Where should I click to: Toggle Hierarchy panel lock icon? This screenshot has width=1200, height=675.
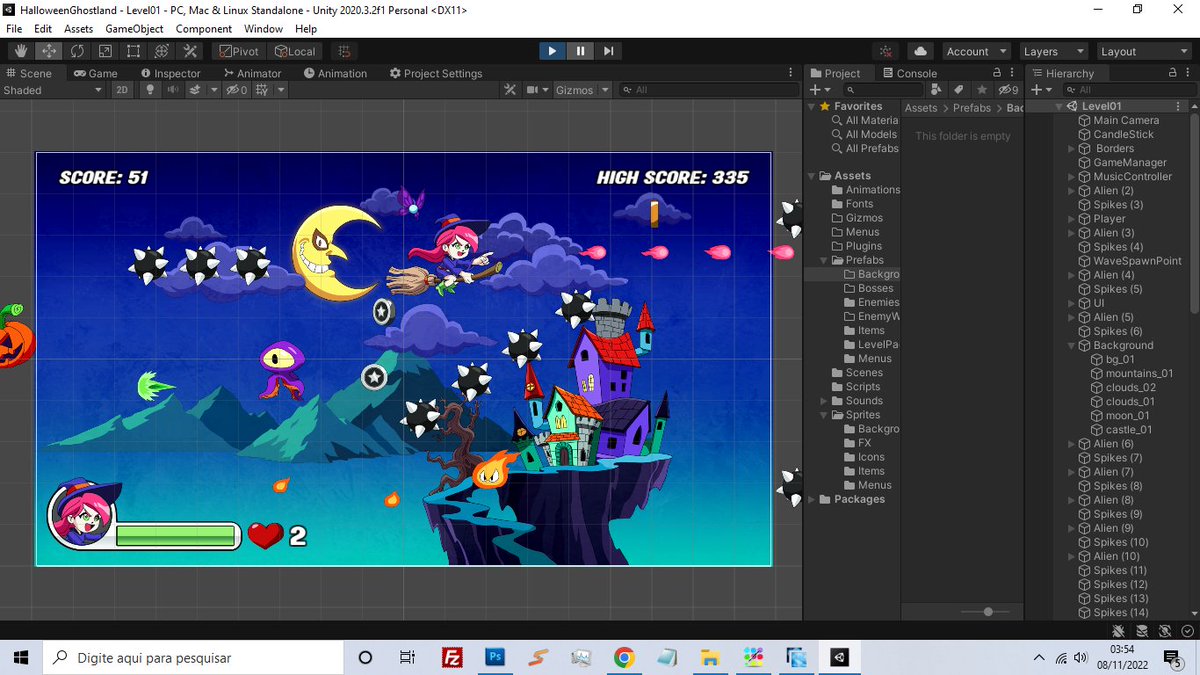click(x=1173, y=73)
